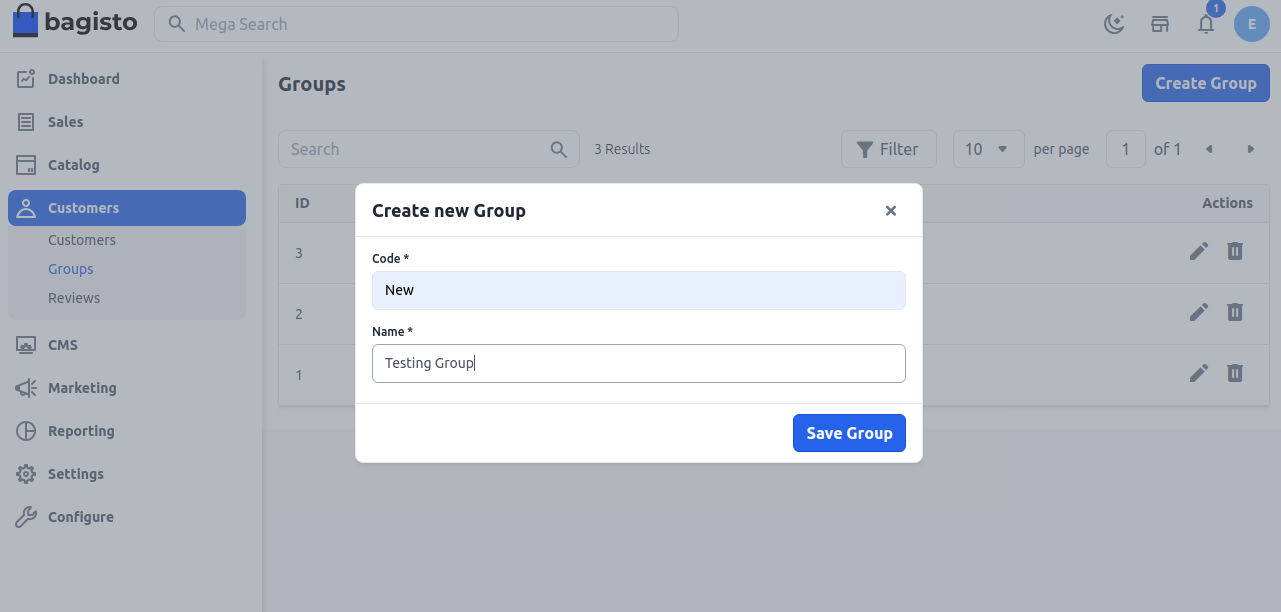Viewport: 1281px width, 612px height.
Task: Select the Sales icon in sidebar
Action: click(x=25, y=121)
